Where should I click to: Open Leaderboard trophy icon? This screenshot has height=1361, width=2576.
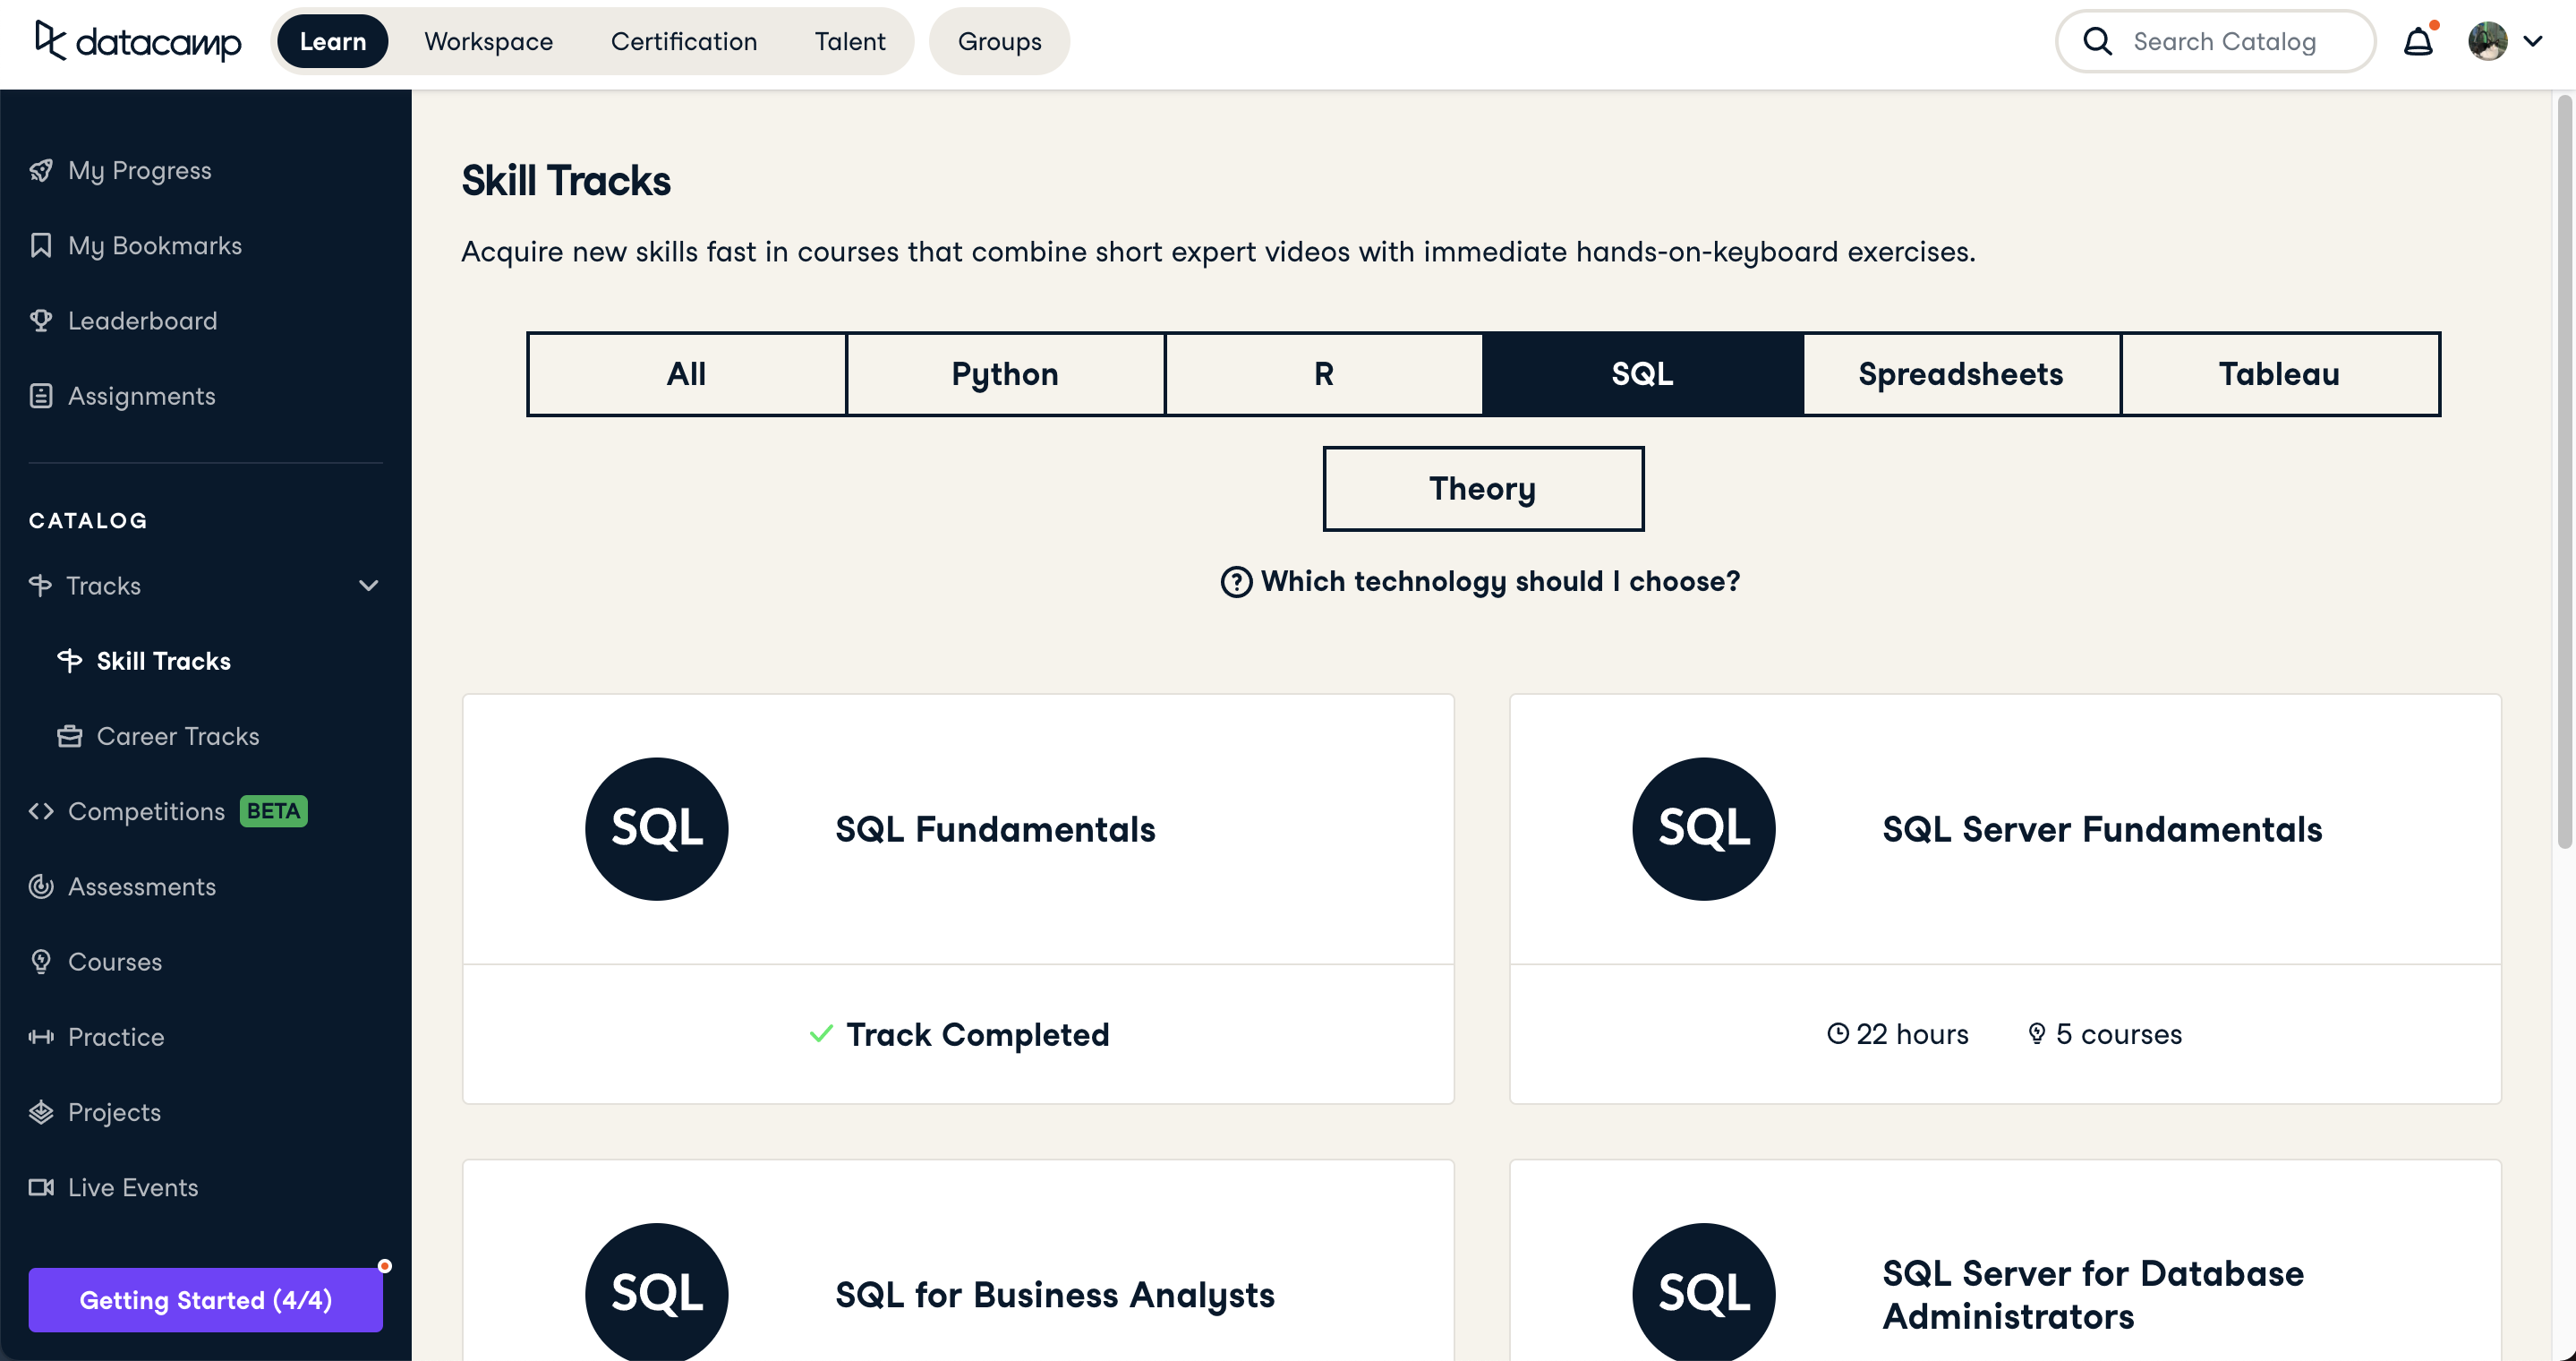(x=41, y=320)
